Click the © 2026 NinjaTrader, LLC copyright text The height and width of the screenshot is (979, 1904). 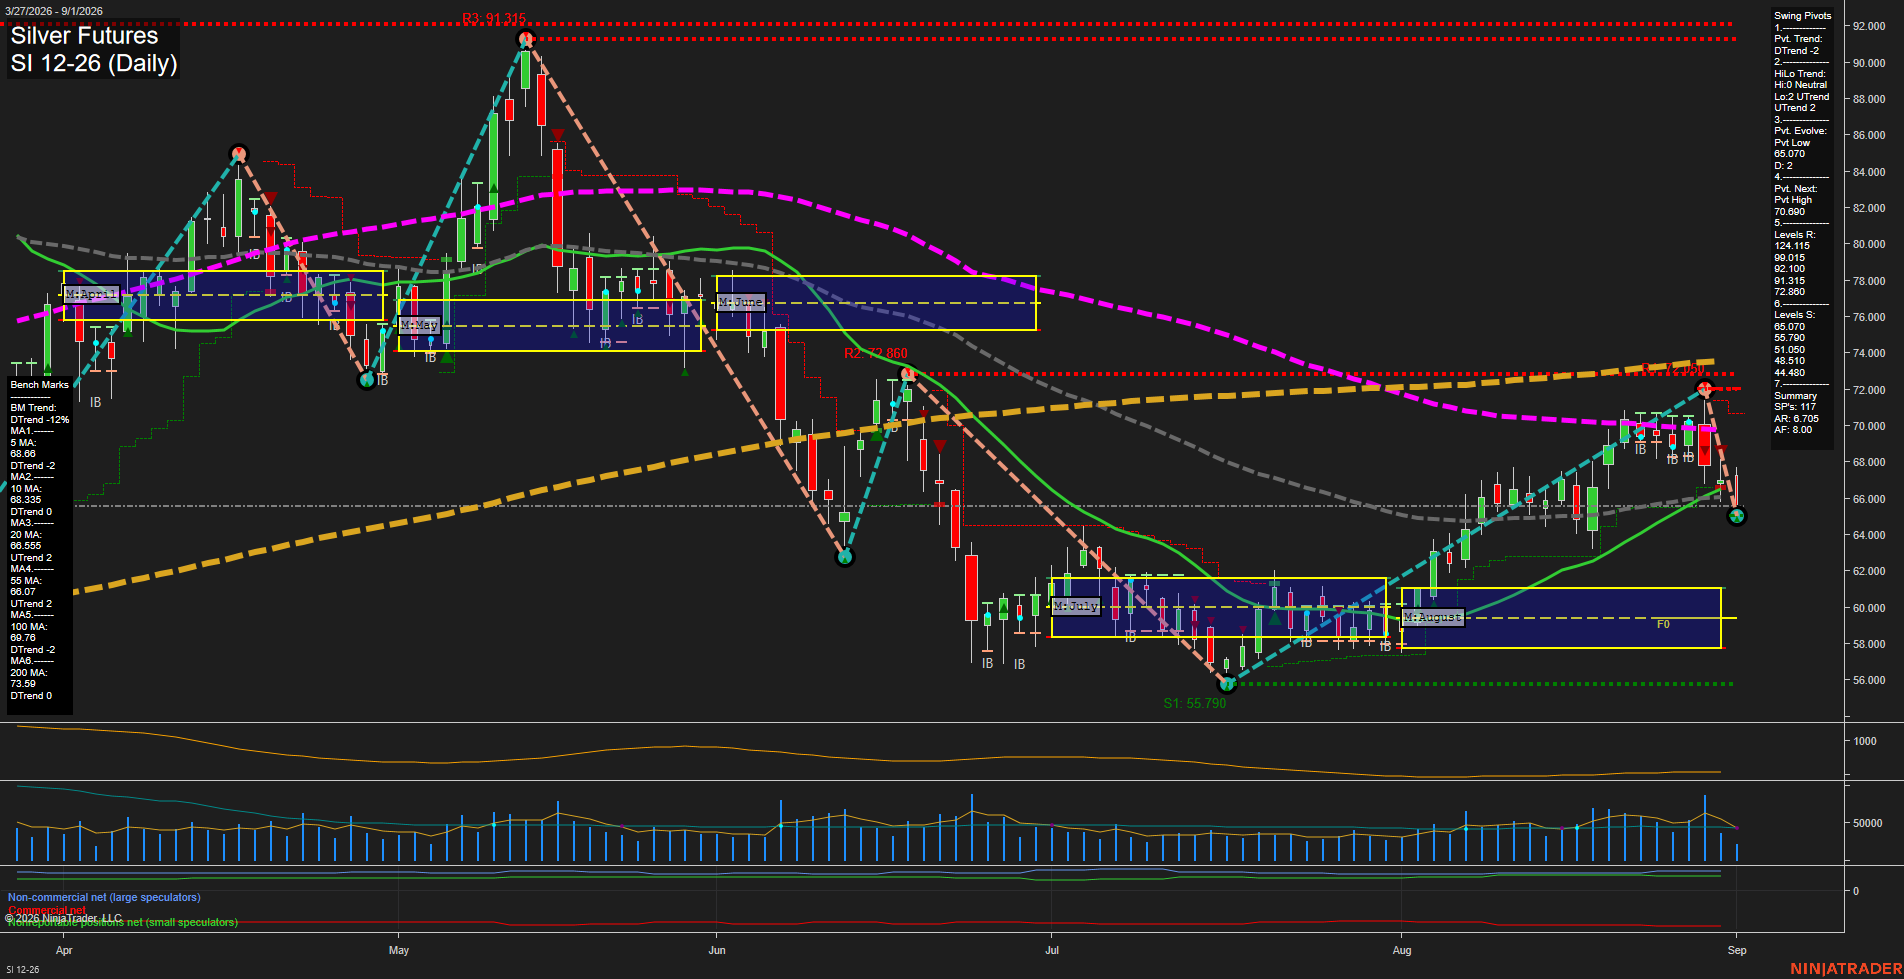pos(63,917)
